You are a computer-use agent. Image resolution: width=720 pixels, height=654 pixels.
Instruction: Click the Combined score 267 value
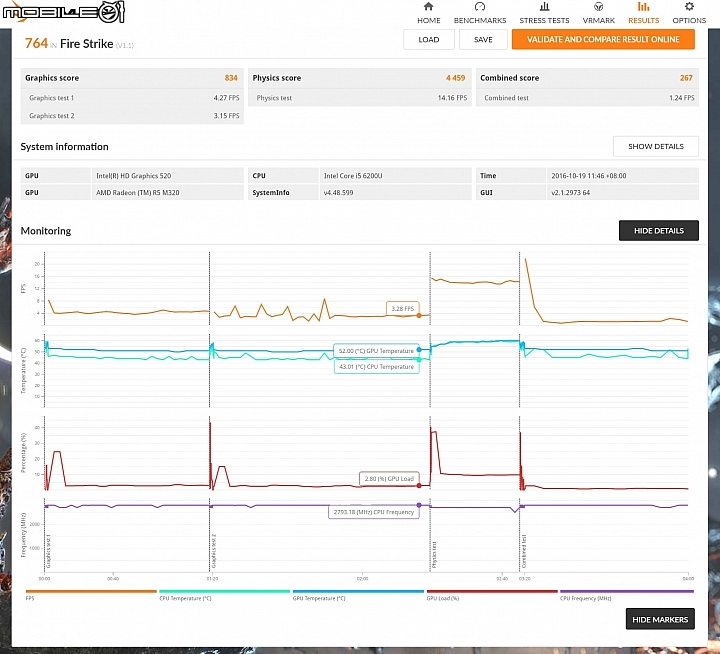pyautogui.click(x=686, y=78)
